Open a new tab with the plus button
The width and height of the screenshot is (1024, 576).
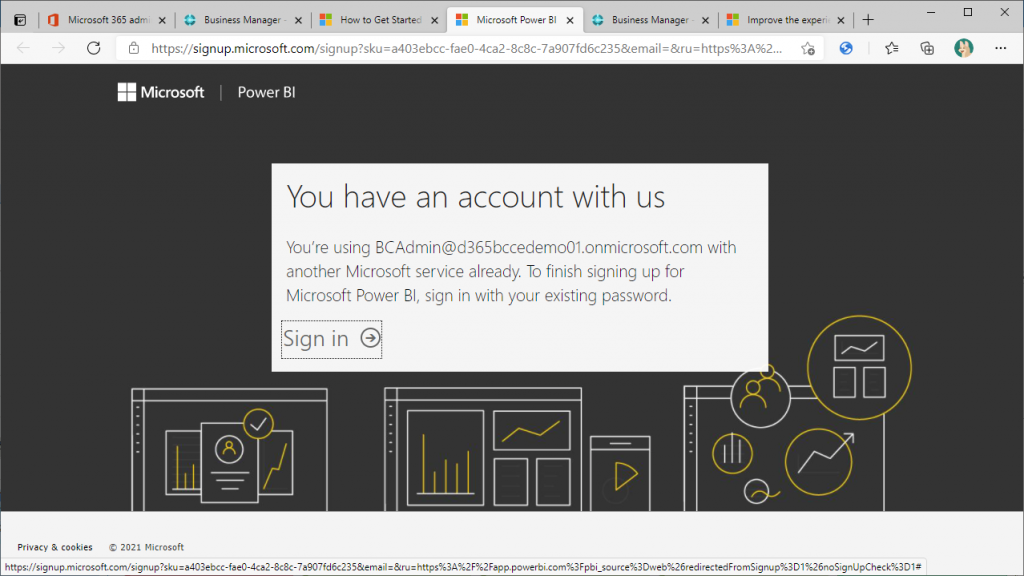(868, 20)
